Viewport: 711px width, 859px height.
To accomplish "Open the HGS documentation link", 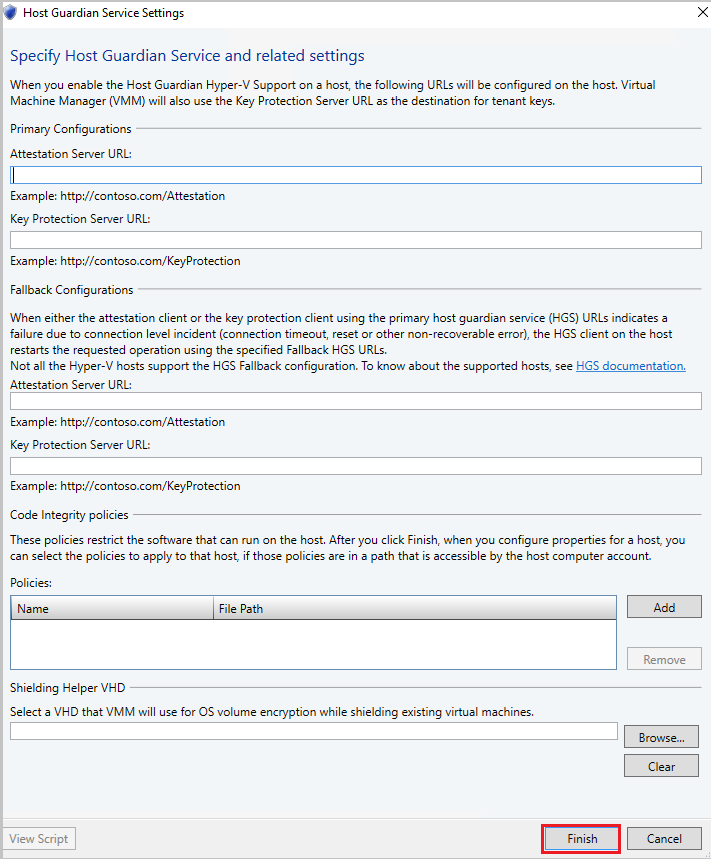I will (x=630, y=365).
